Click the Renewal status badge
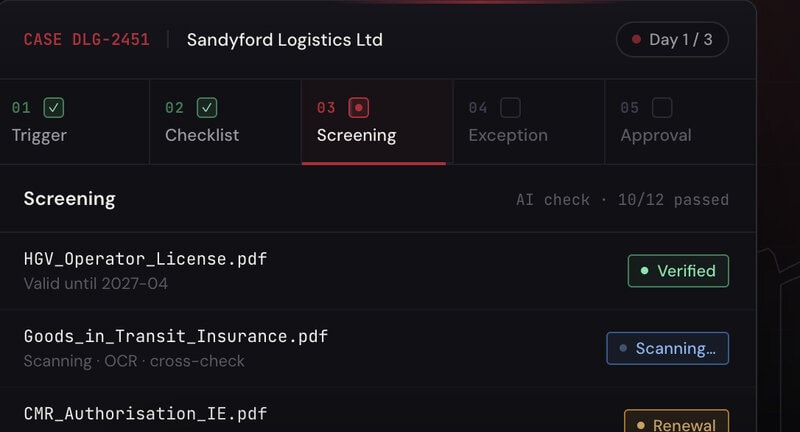The width and height of the screenshot is (800, 432). [x=677, y=421]
